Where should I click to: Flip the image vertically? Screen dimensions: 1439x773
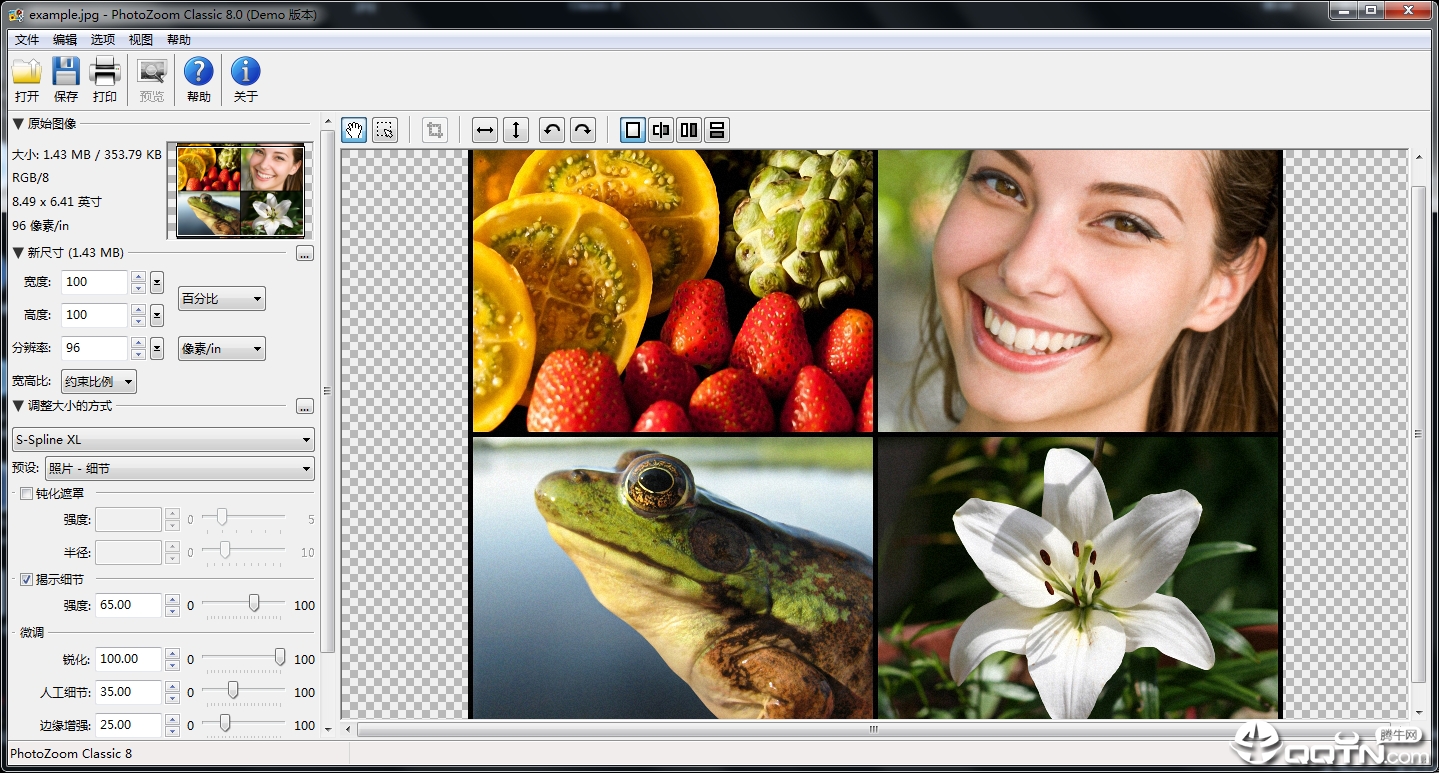[515, 130]
